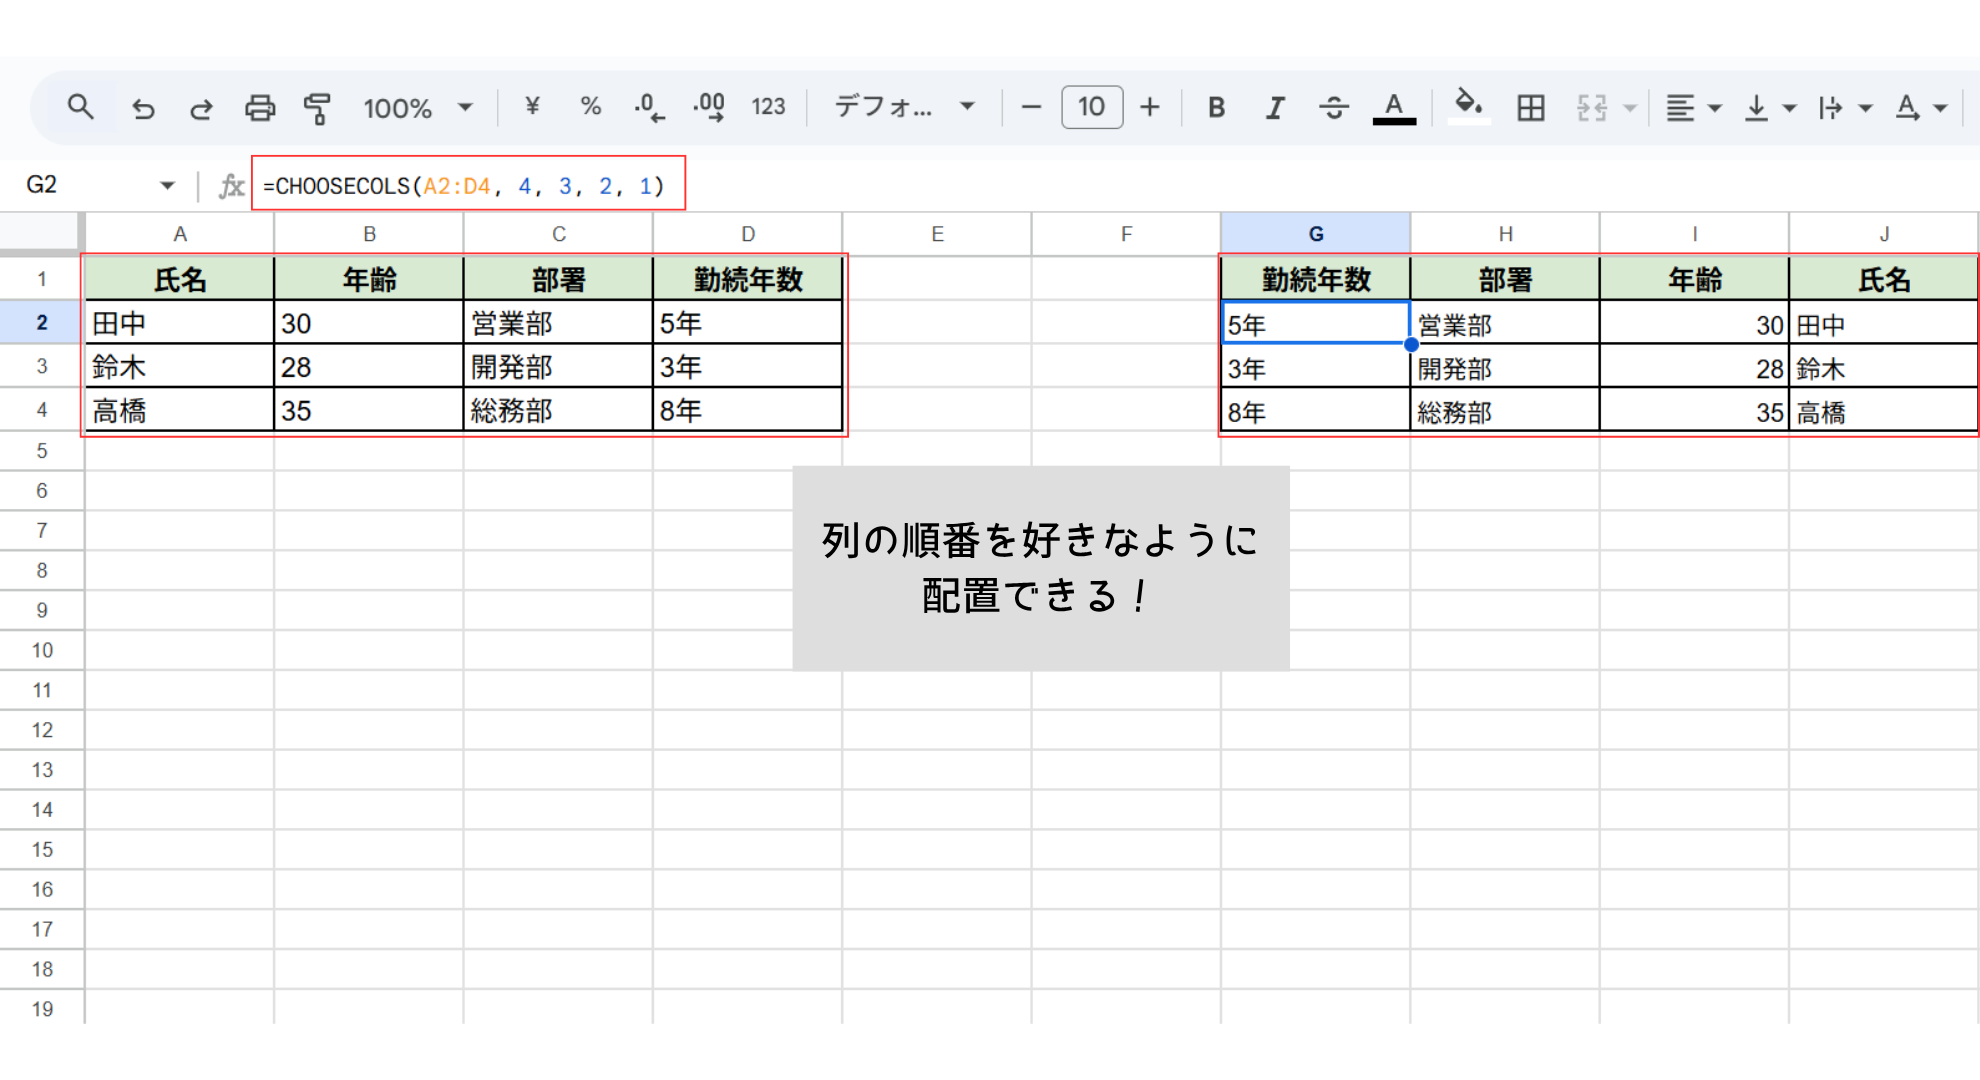Select column G header
1980x1080 pixels.
[x=1316, y=234]
